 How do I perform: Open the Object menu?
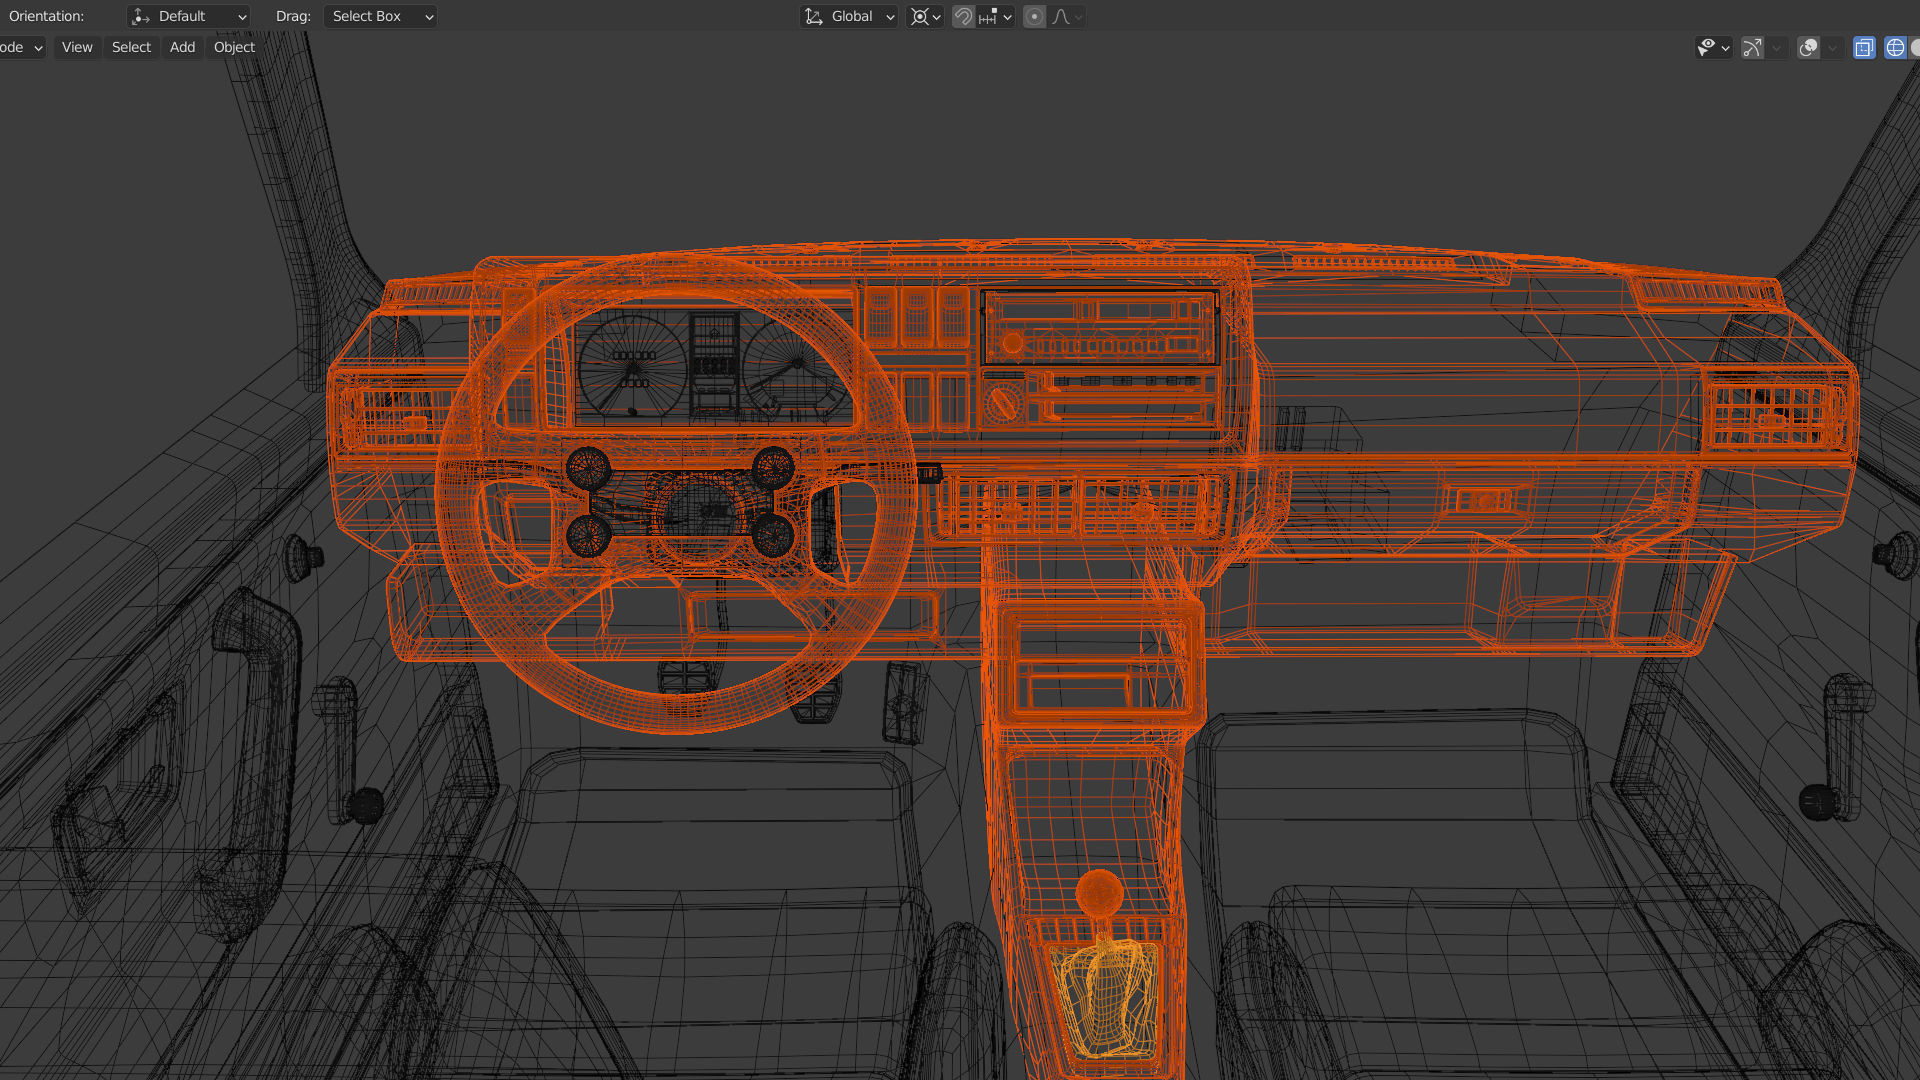point(234,47)
